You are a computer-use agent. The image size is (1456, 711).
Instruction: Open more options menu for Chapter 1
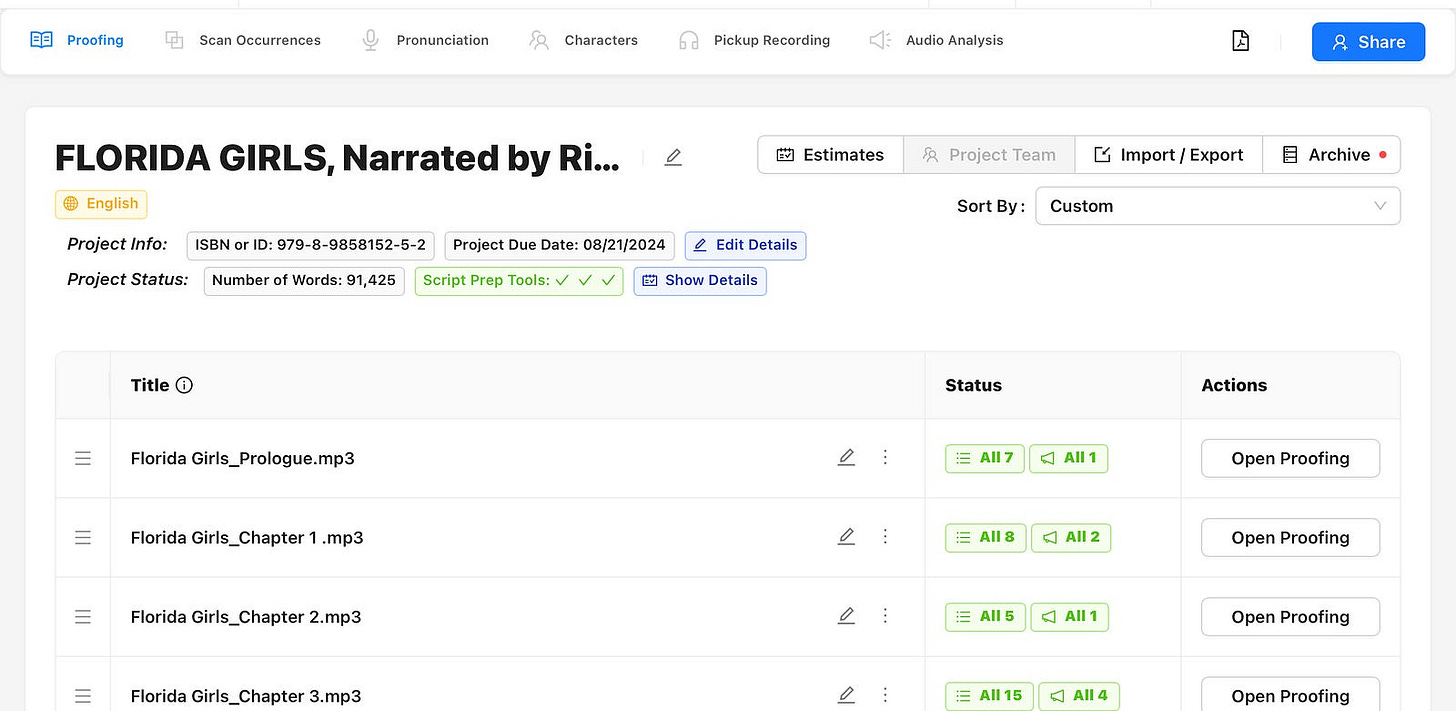pos(885,536)
